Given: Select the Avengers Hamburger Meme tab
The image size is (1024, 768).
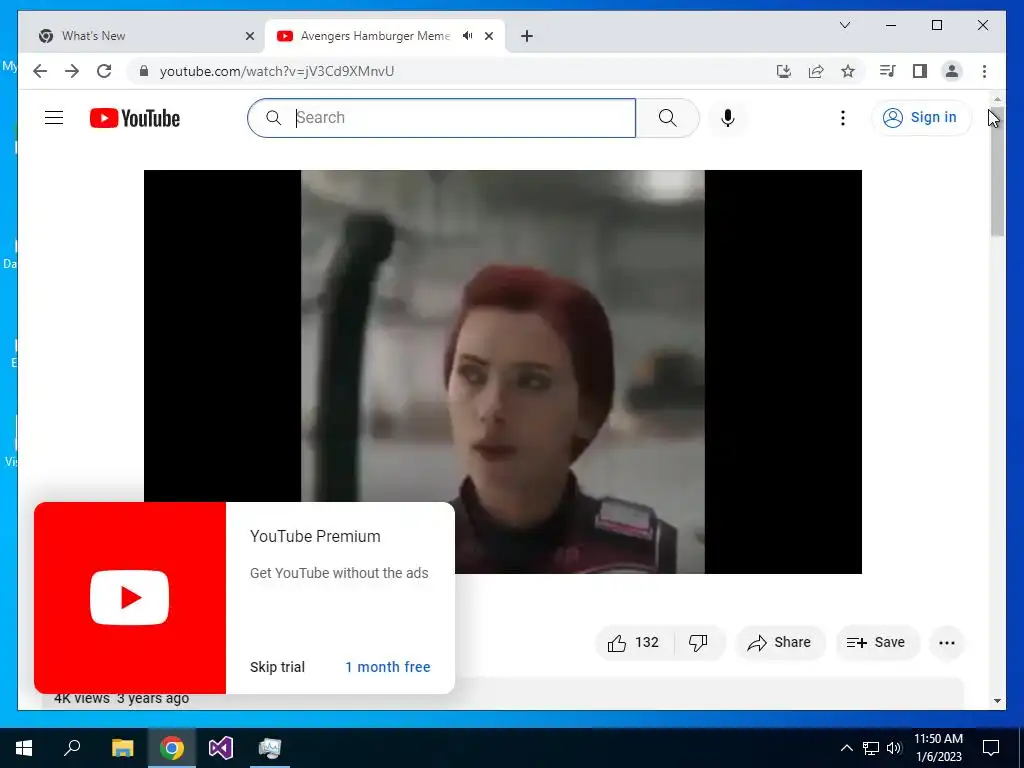Looking at the screenshot, I should pyautogui.click(x=376, y=36).
